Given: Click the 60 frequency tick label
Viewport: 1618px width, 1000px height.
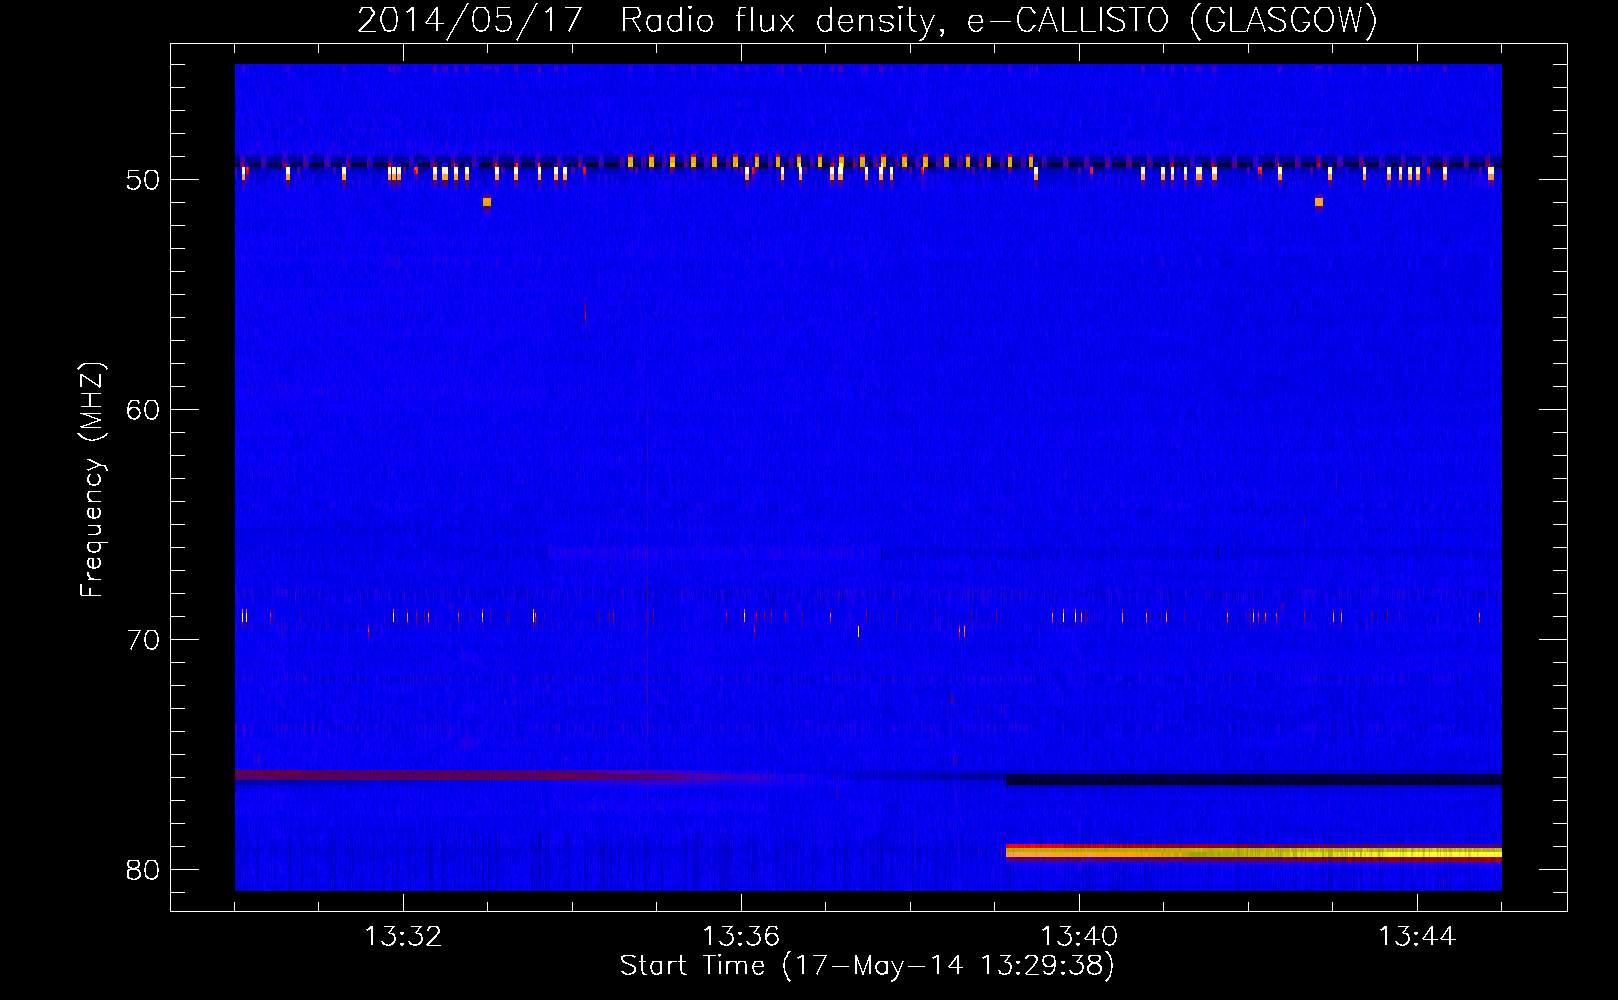Looking at the screenshot, I should [143, 410].
